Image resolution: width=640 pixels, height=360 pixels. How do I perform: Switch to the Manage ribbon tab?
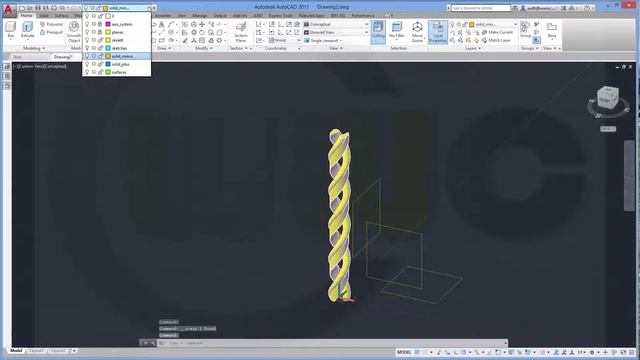click(x=200, y=16)
